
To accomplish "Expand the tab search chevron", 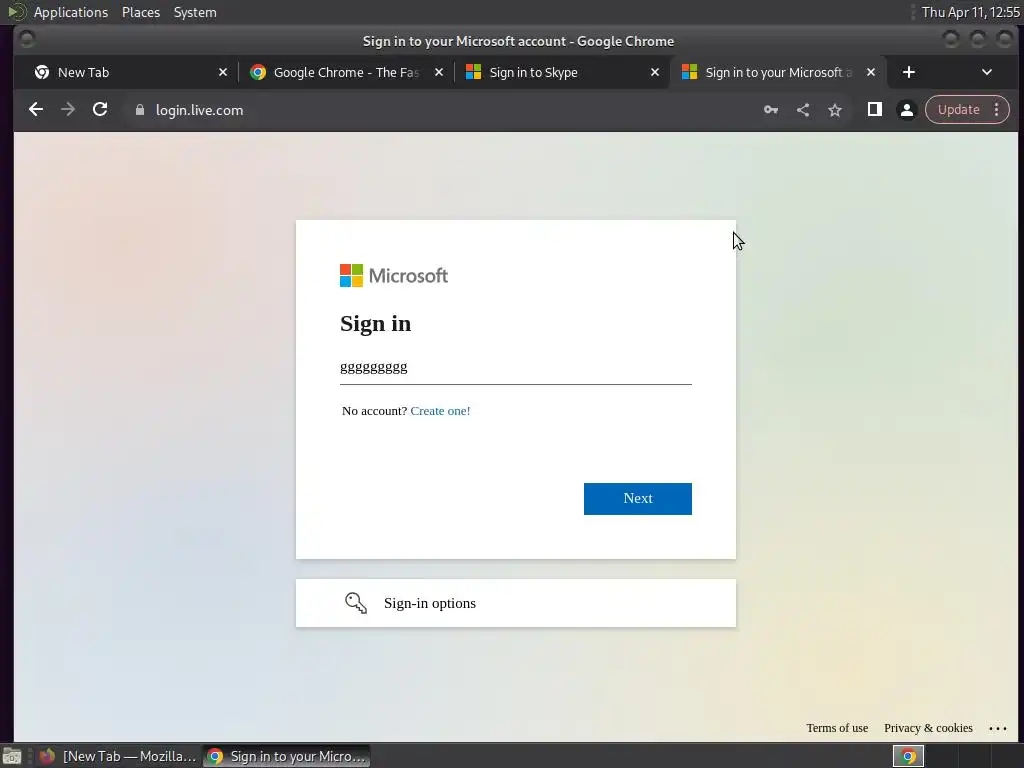I will click(x=987, y=72).
